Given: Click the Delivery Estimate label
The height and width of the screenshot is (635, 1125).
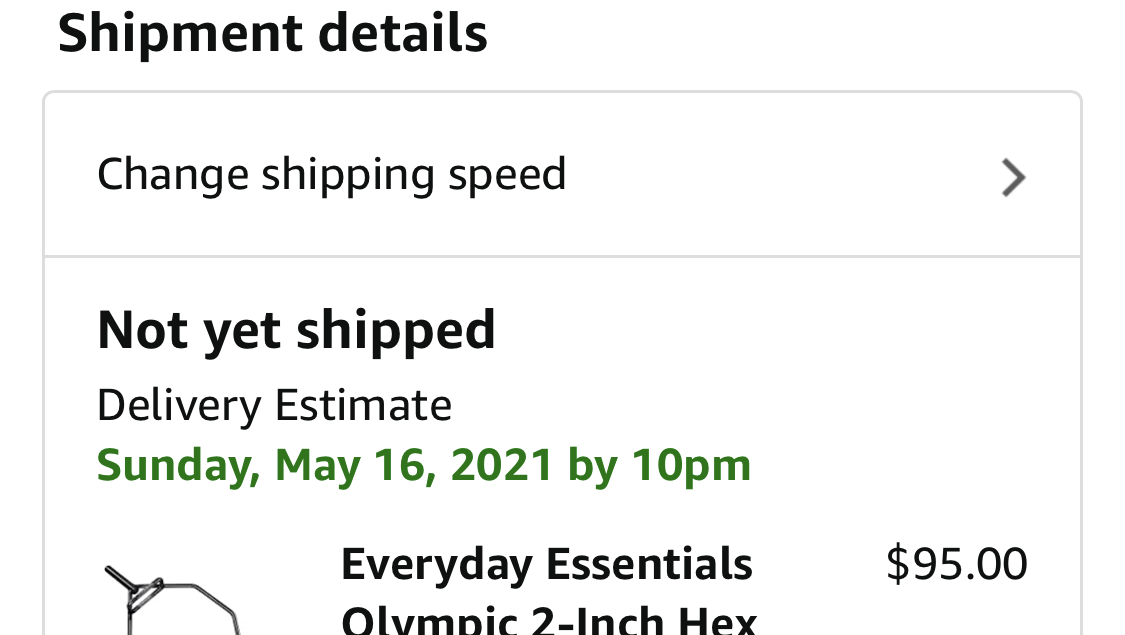Looking at the screenshot, I should [x=274, y=405].
